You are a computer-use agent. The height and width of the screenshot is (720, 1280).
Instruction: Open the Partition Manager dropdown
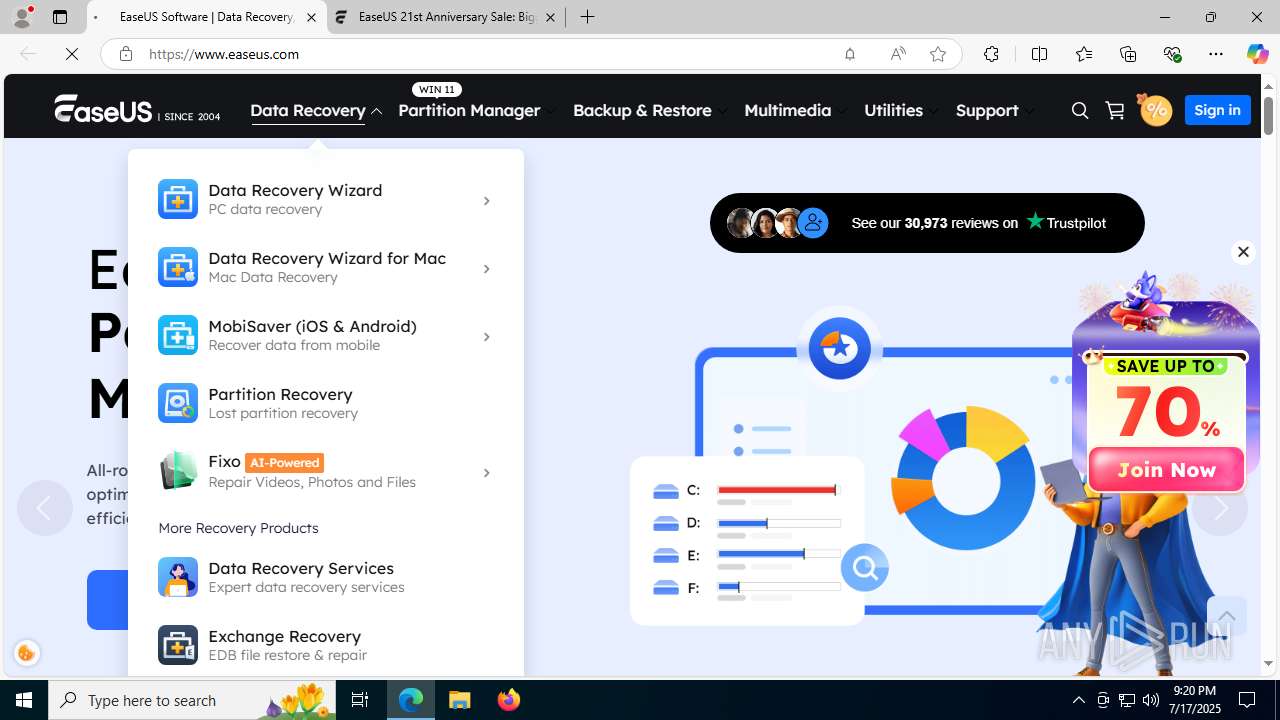476,110
